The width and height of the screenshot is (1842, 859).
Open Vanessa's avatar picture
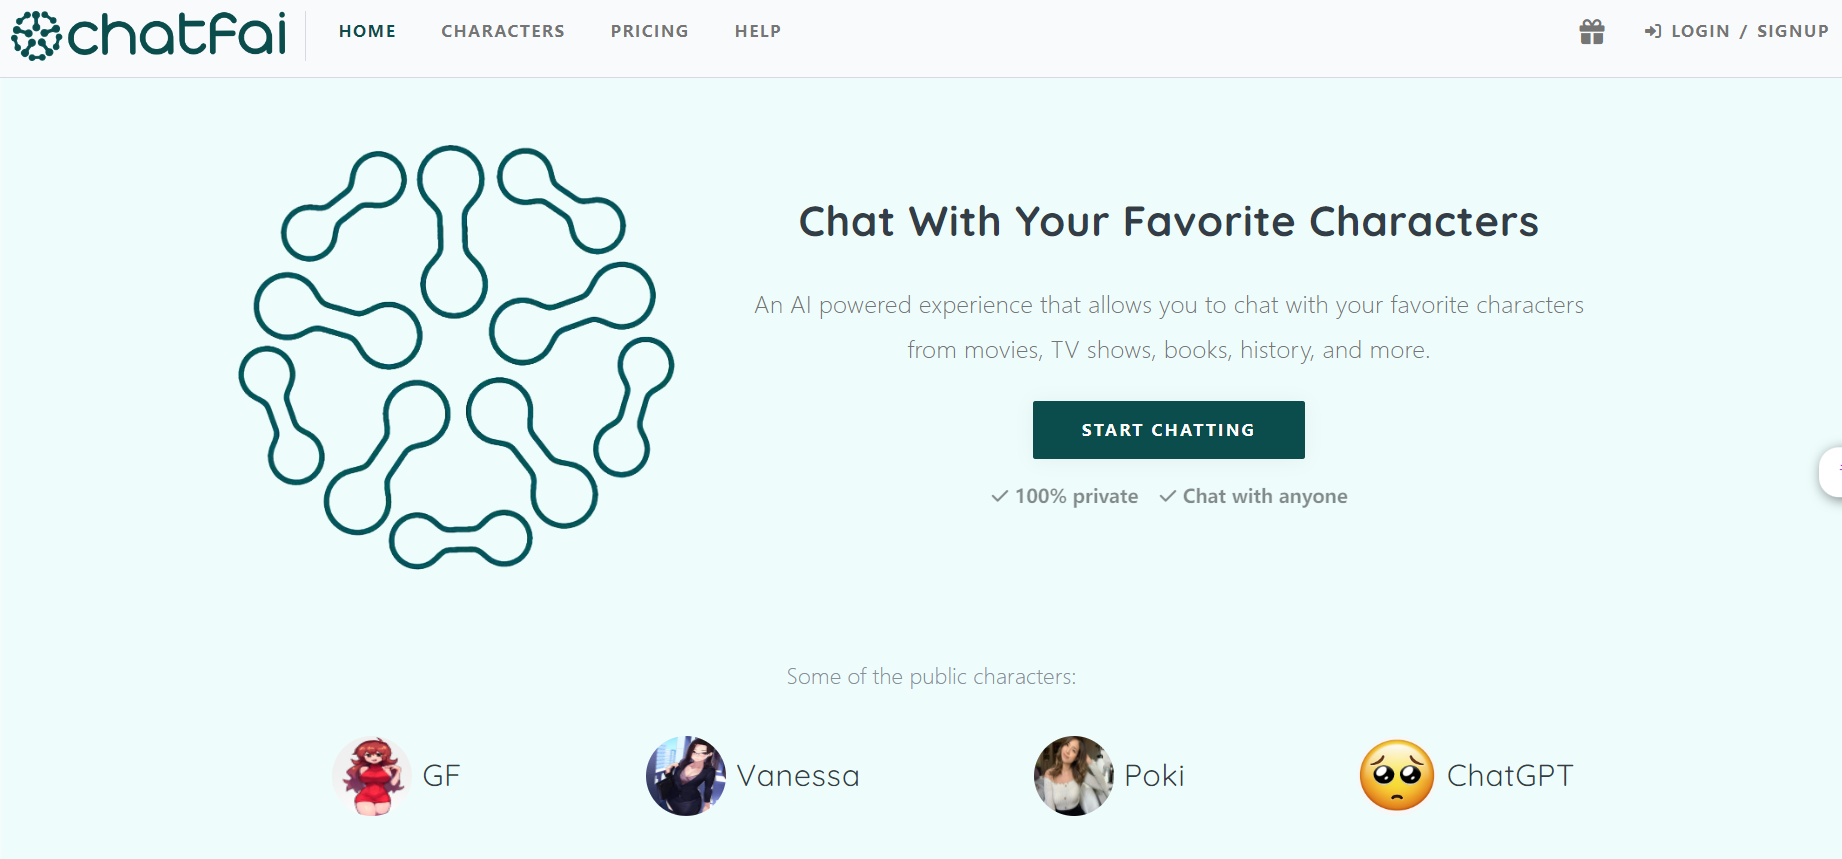pos(686,776)
